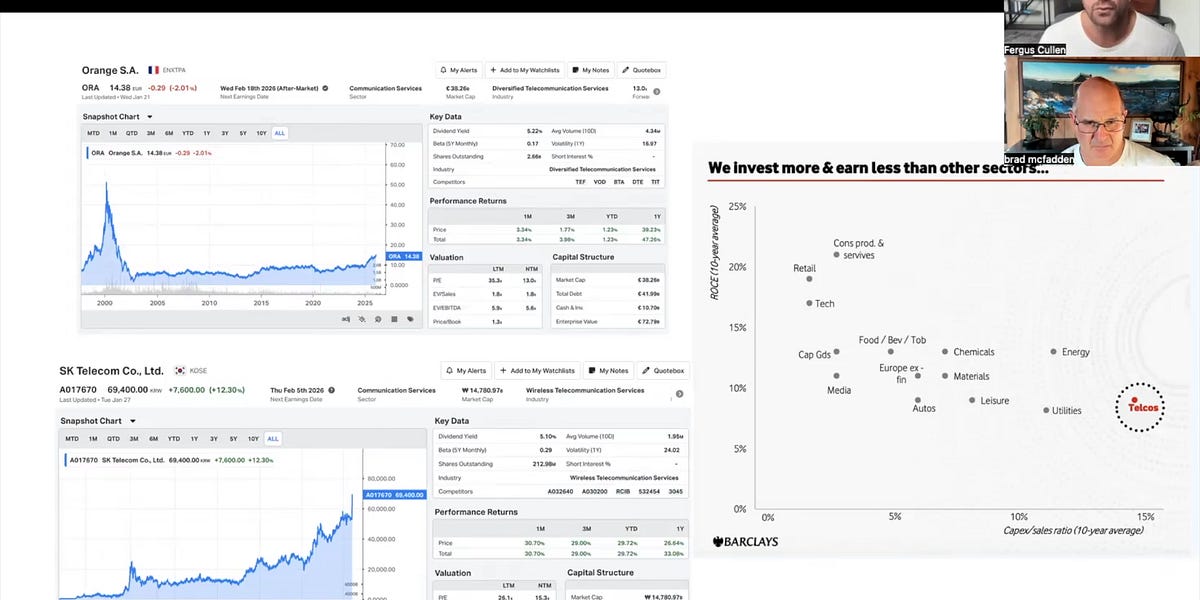This screenshot has height=600, width=1200.
Task: Select YTD range on Orange chart
Action: [x=188, y=133]
